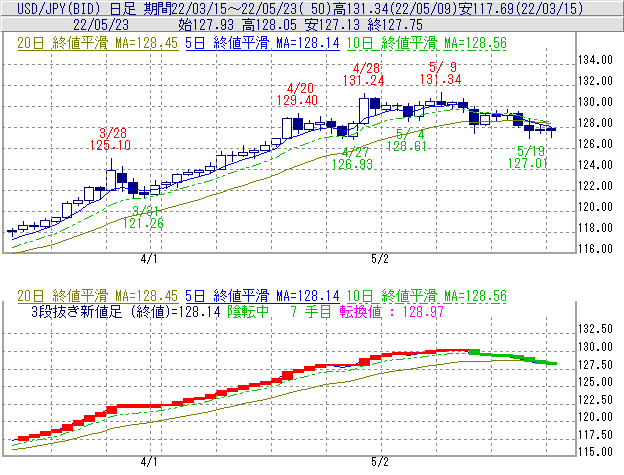This screenshot has width=624, height=475.
Task: Click the first green block in lower chart
Action: (x=474, y=352)
